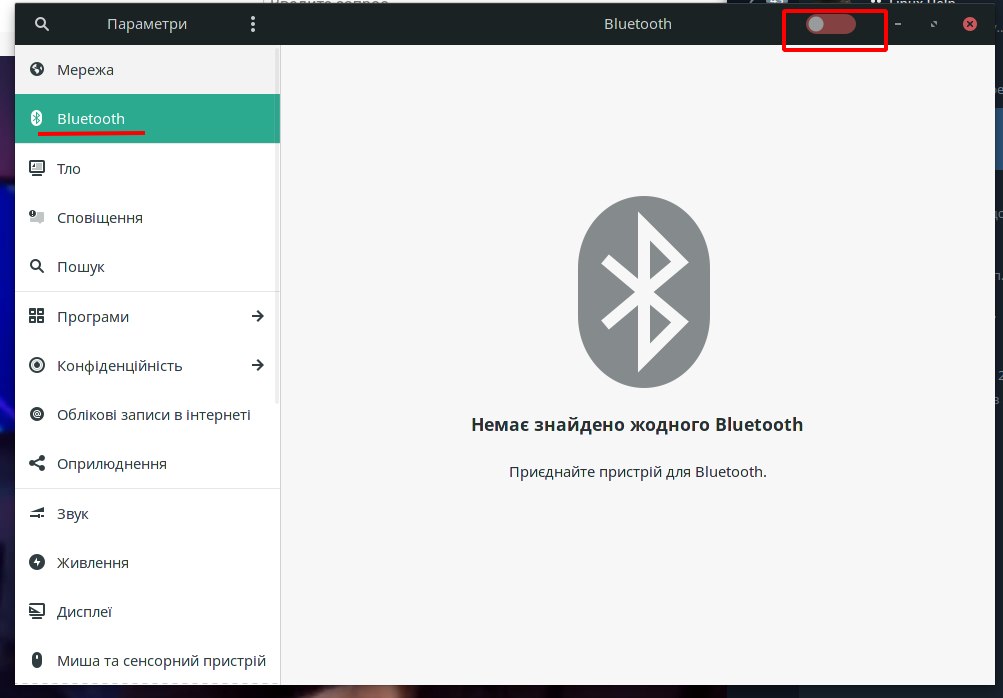Click the monitor icon beside Тло
This screenshot has width=1003, height=698.
point(37,168)
